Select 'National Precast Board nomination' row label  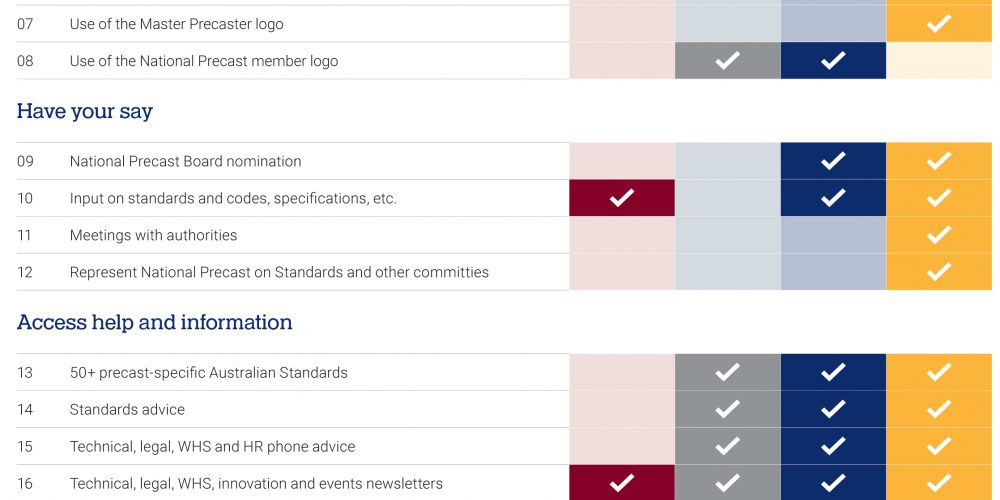pos(186,161)
